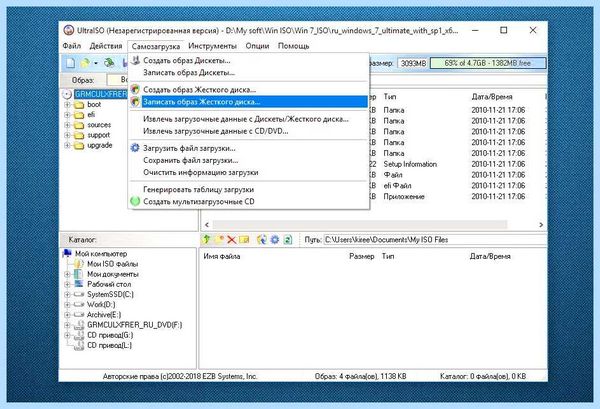Click the floppy icon beside Создать образ Дискеты
Image resolution: width=600 pixels, height=409 pixels.
[135, 60]
